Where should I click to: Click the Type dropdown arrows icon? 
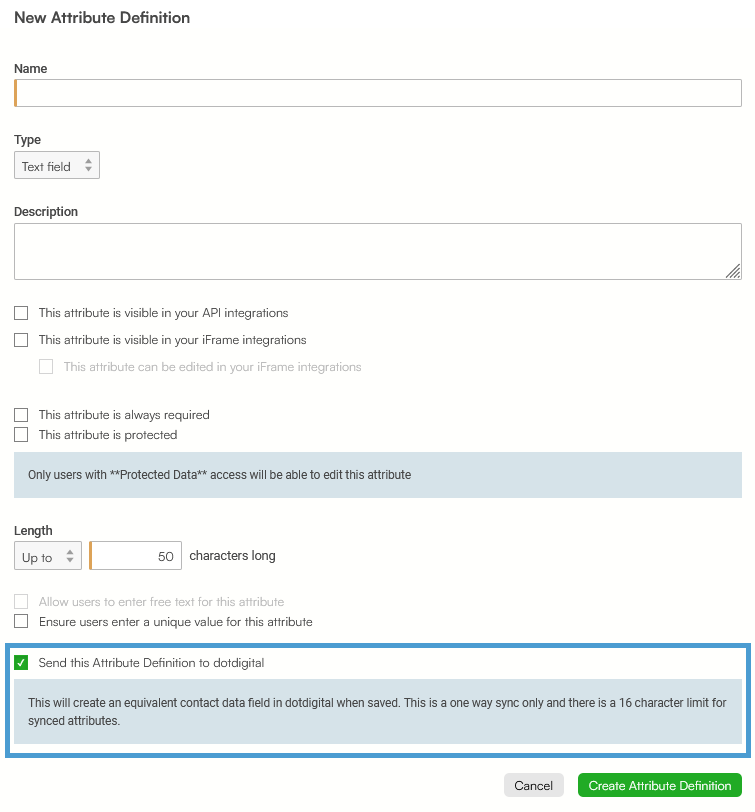point(89,165)
